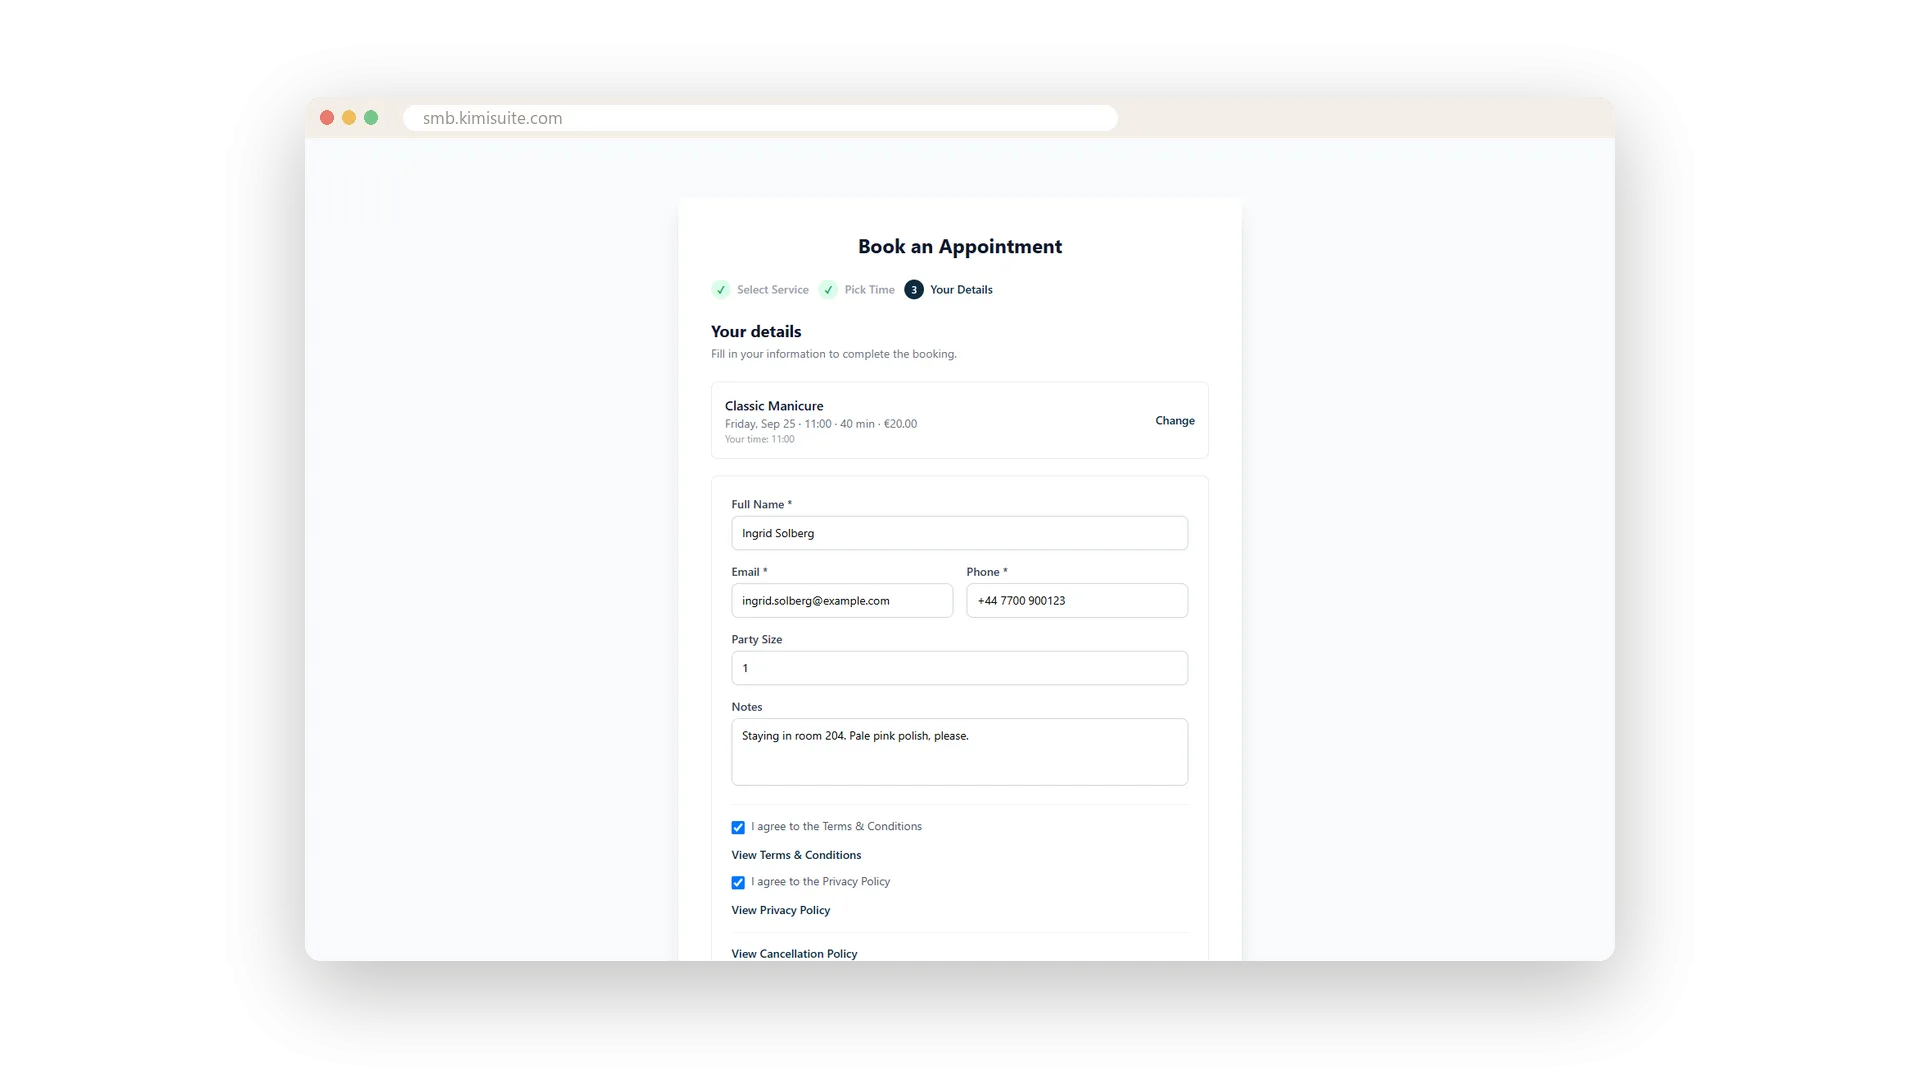The width and height of the screenshot is (1920, 1080).
Task: Click the Select Service step checkmark icon
Action: [x=720, y=290]
